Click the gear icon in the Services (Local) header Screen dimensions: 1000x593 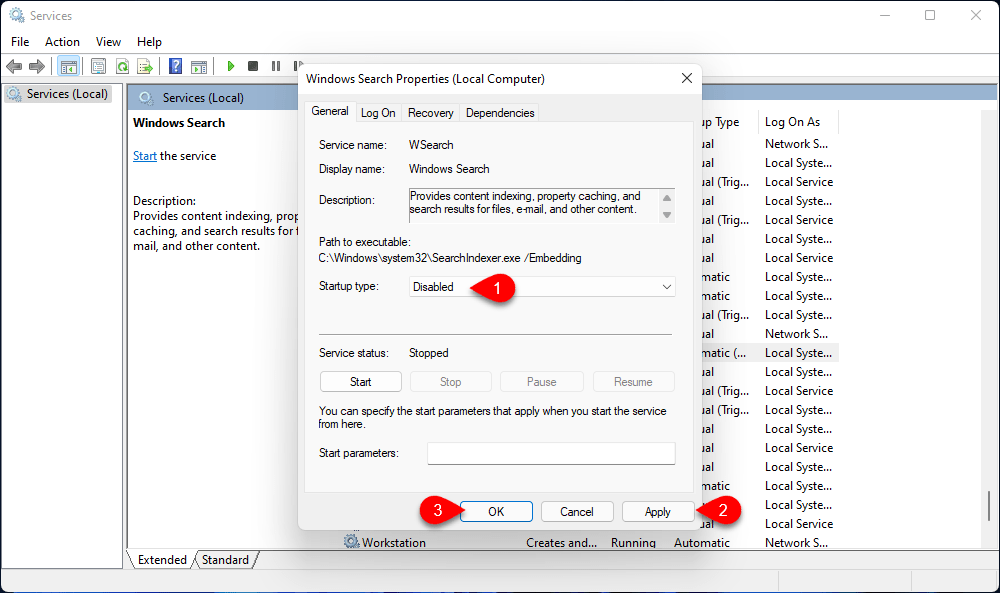(x=146, y=98)
